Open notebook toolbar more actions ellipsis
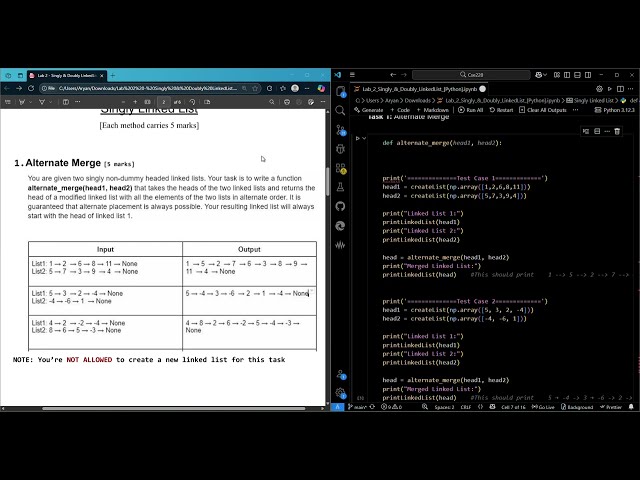 (576, 110)
